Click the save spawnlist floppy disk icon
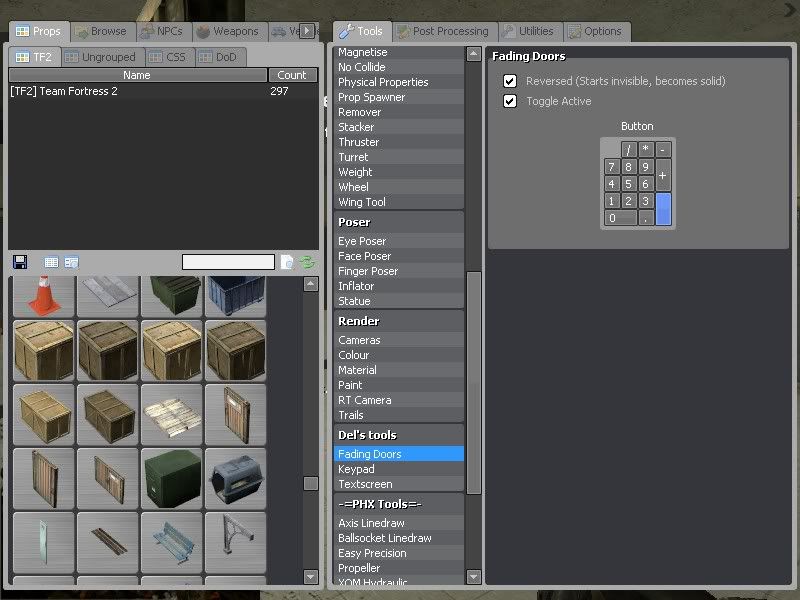The height and width of the screenshot is (600, 800). (x=20, y=262)
